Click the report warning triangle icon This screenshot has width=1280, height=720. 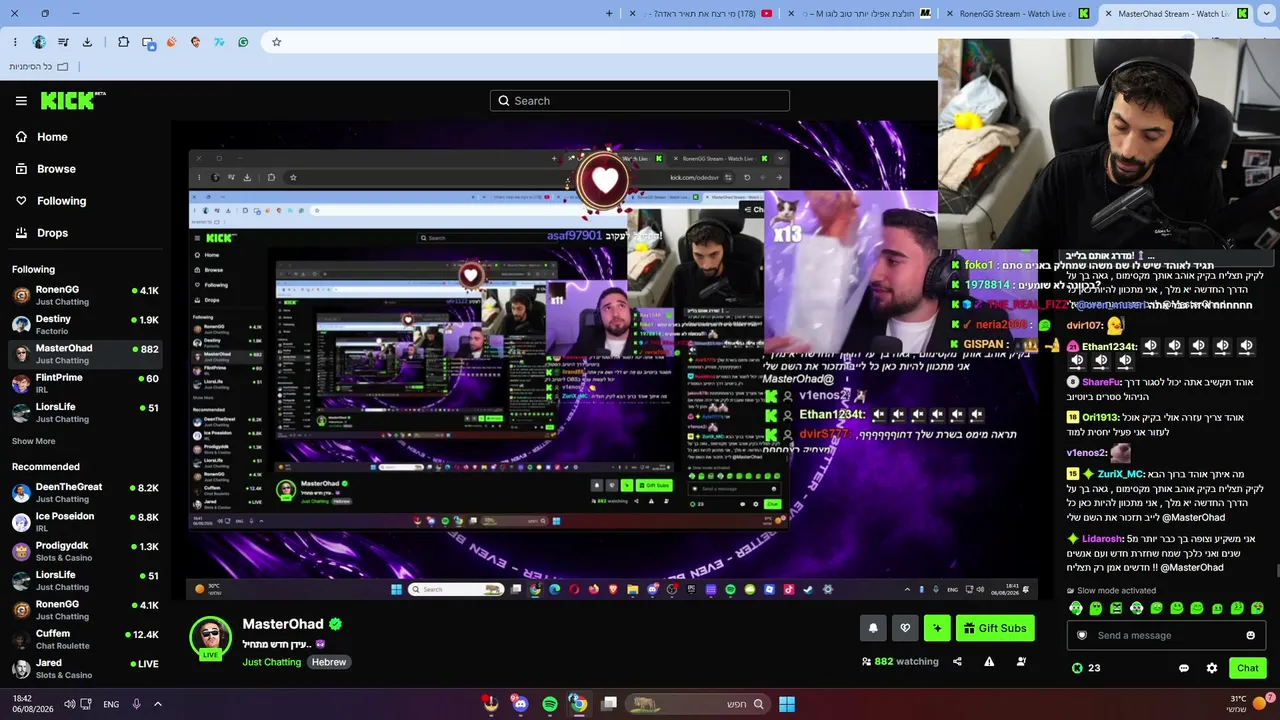click(989, 661)
